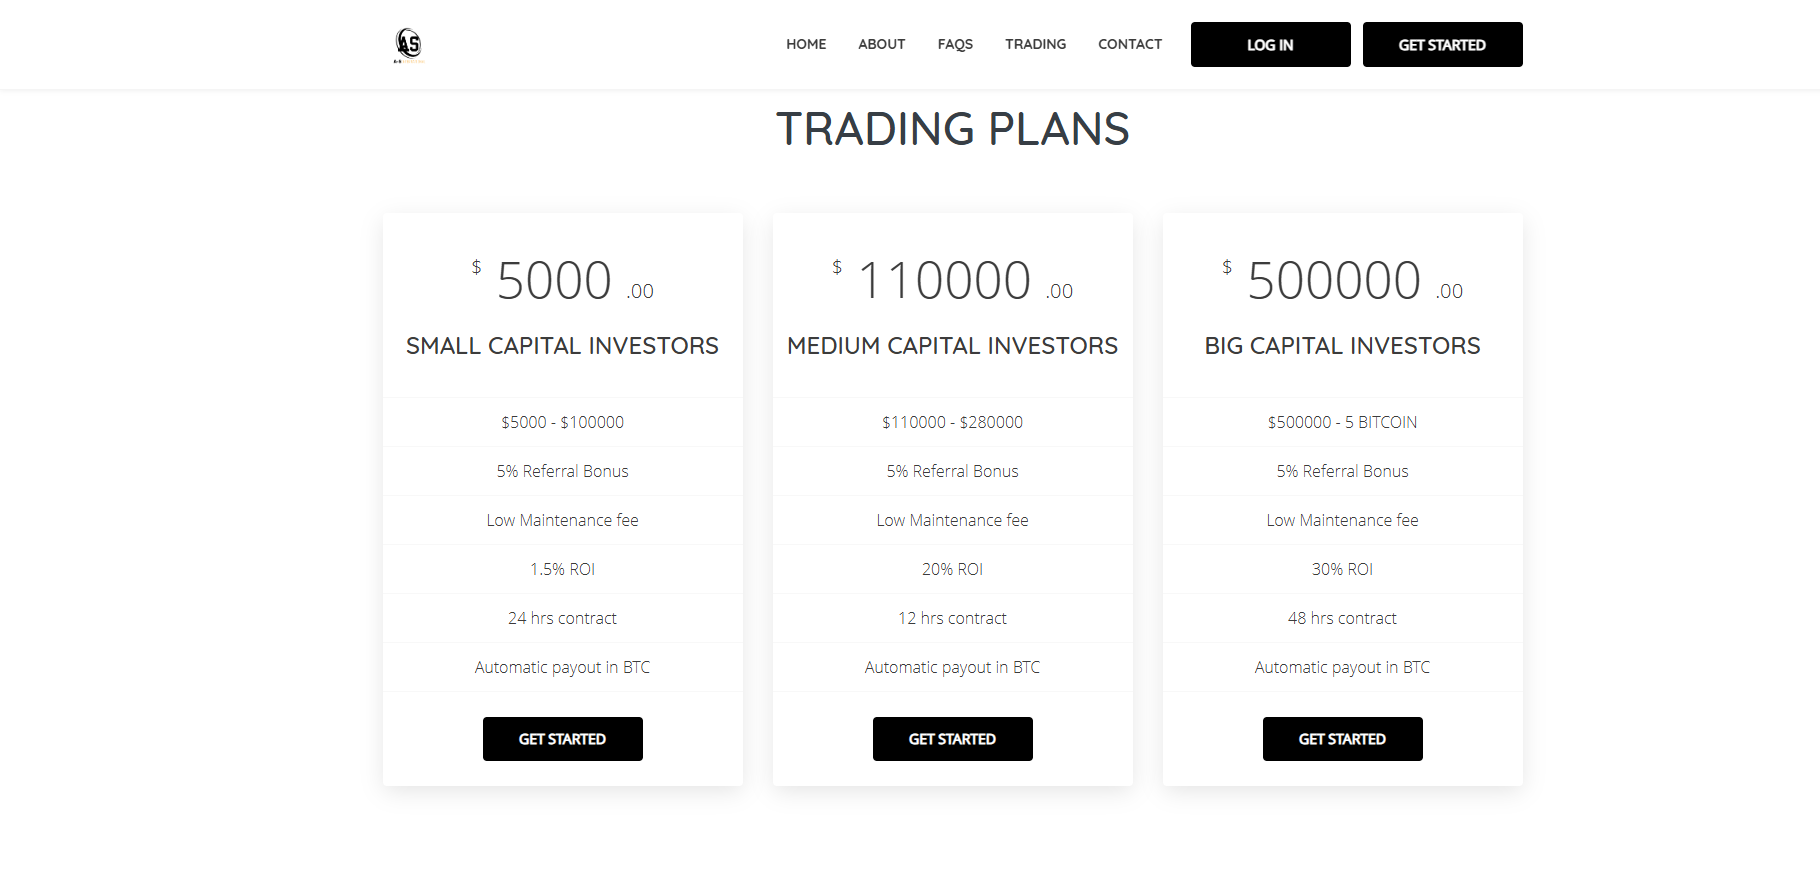Click the AS site logo
Screen dimensions: 1820x869
point(409,45)
